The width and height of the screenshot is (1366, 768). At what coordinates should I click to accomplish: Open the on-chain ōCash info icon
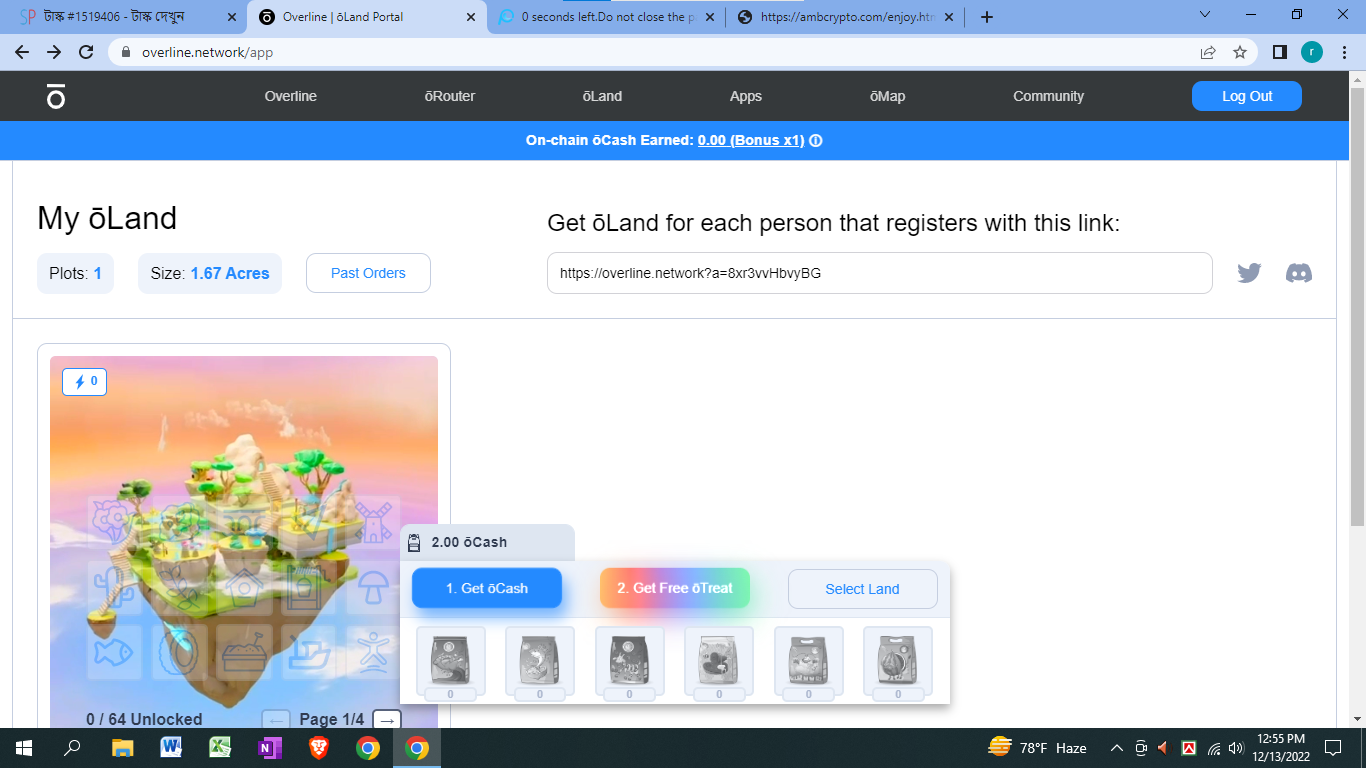[816, 141]
